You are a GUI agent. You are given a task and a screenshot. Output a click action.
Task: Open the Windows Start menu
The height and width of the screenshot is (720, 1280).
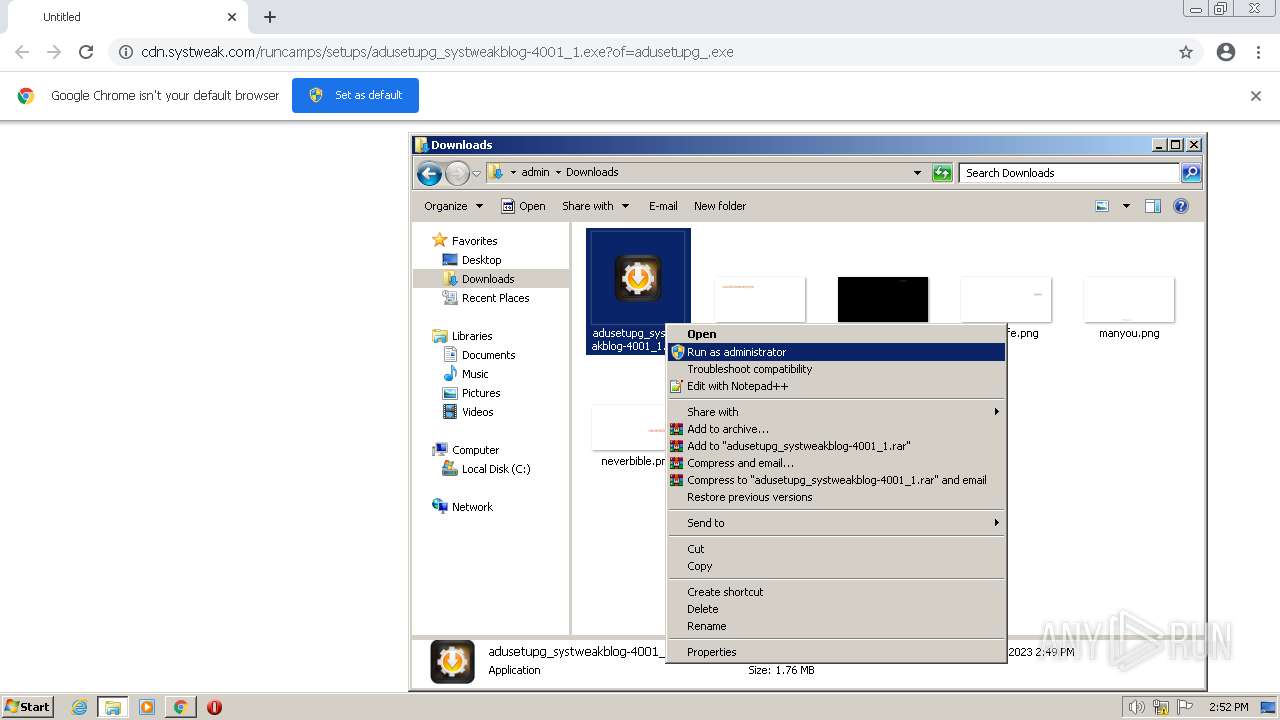tap(28, 707)
